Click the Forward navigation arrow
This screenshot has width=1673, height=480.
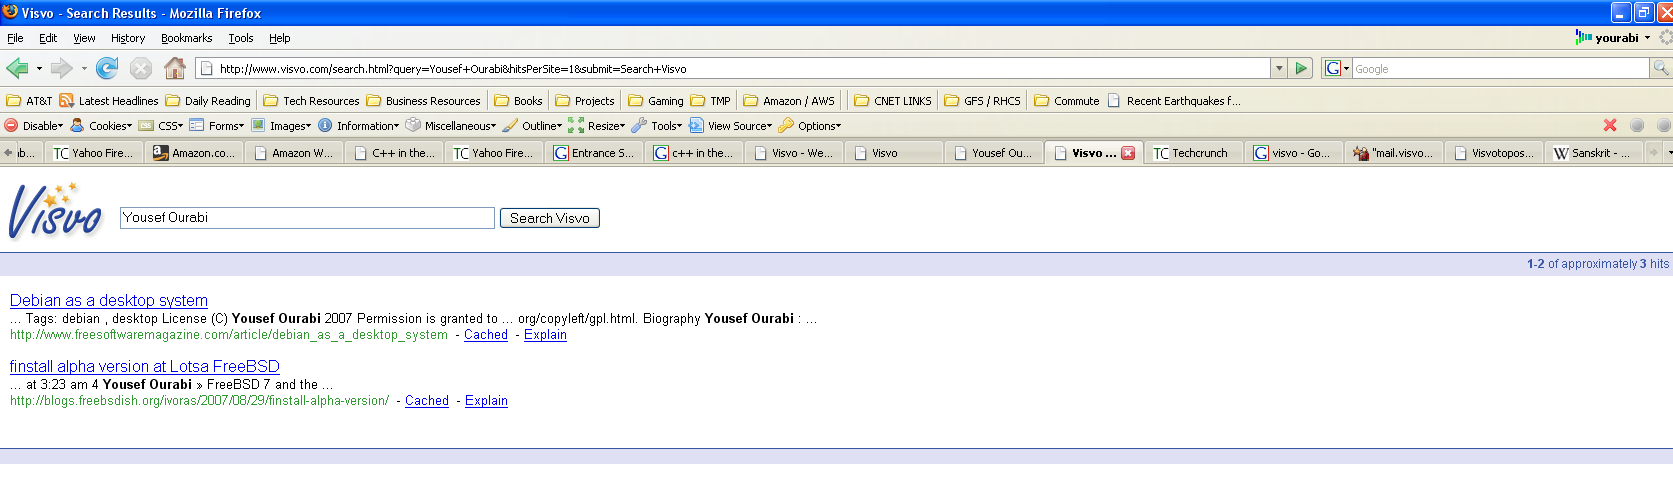click(61, 68)
